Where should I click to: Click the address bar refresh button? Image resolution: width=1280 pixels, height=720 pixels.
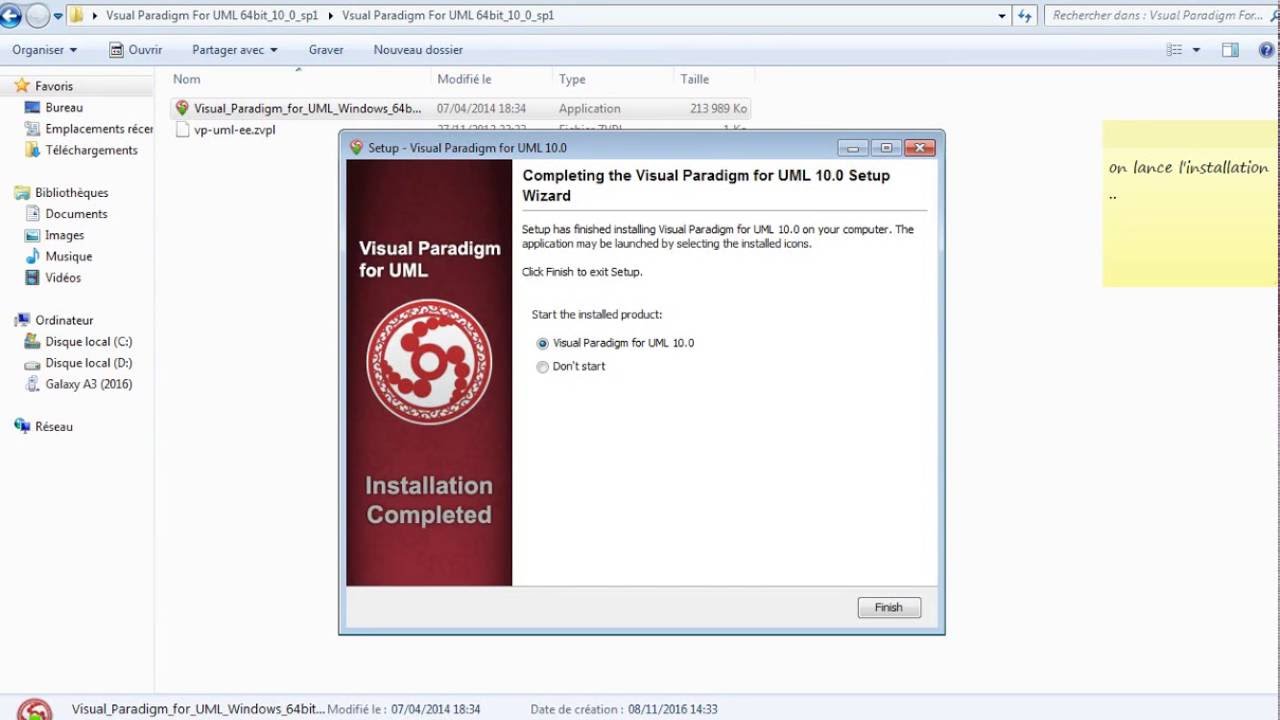pos(1025,16)
